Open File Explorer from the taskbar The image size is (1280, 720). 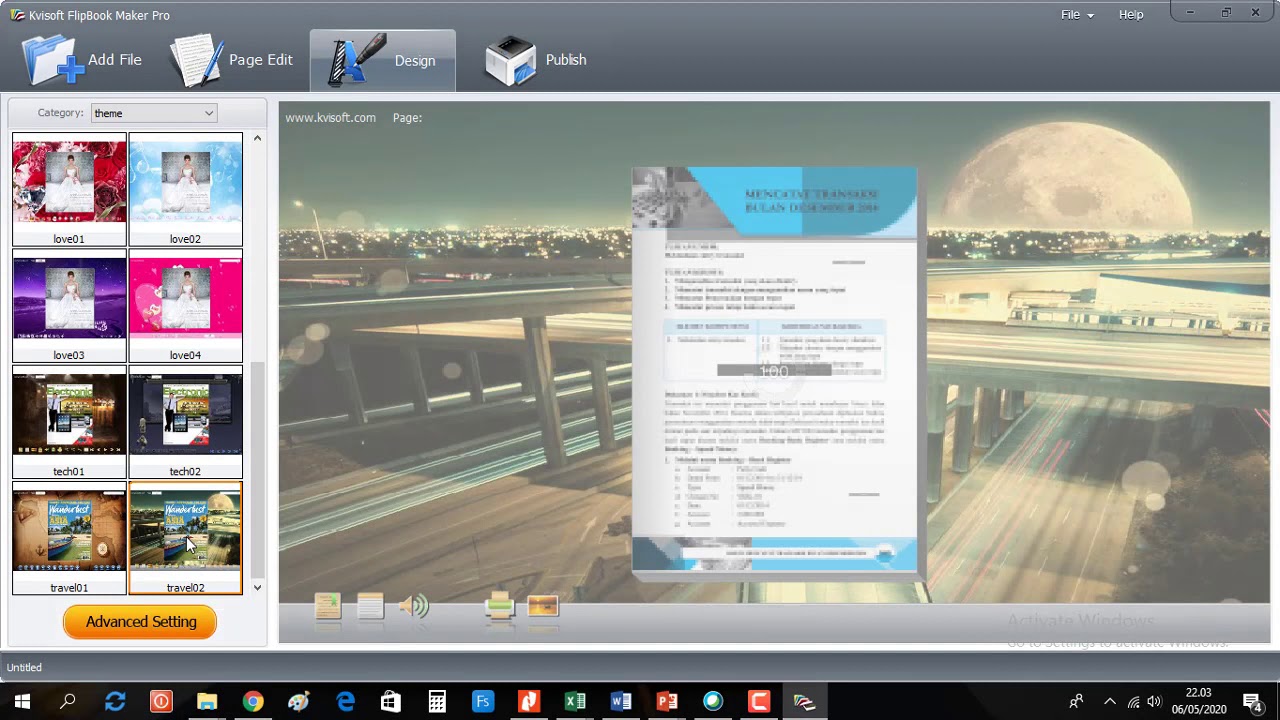207,702
